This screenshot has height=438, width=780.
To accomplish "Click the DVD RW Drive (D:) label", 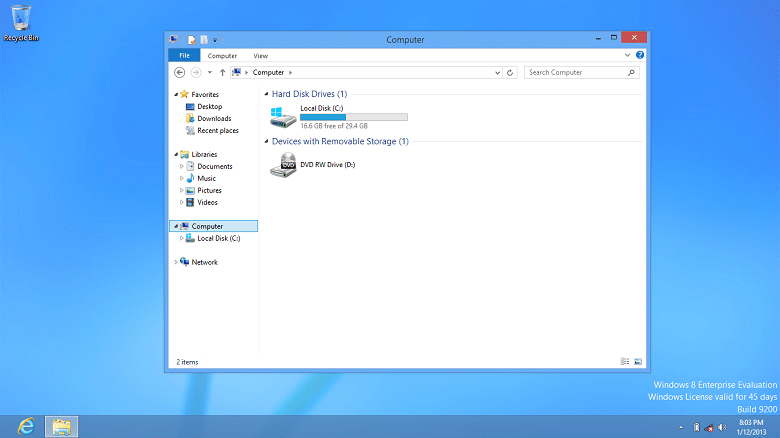I will coord(328,165).
